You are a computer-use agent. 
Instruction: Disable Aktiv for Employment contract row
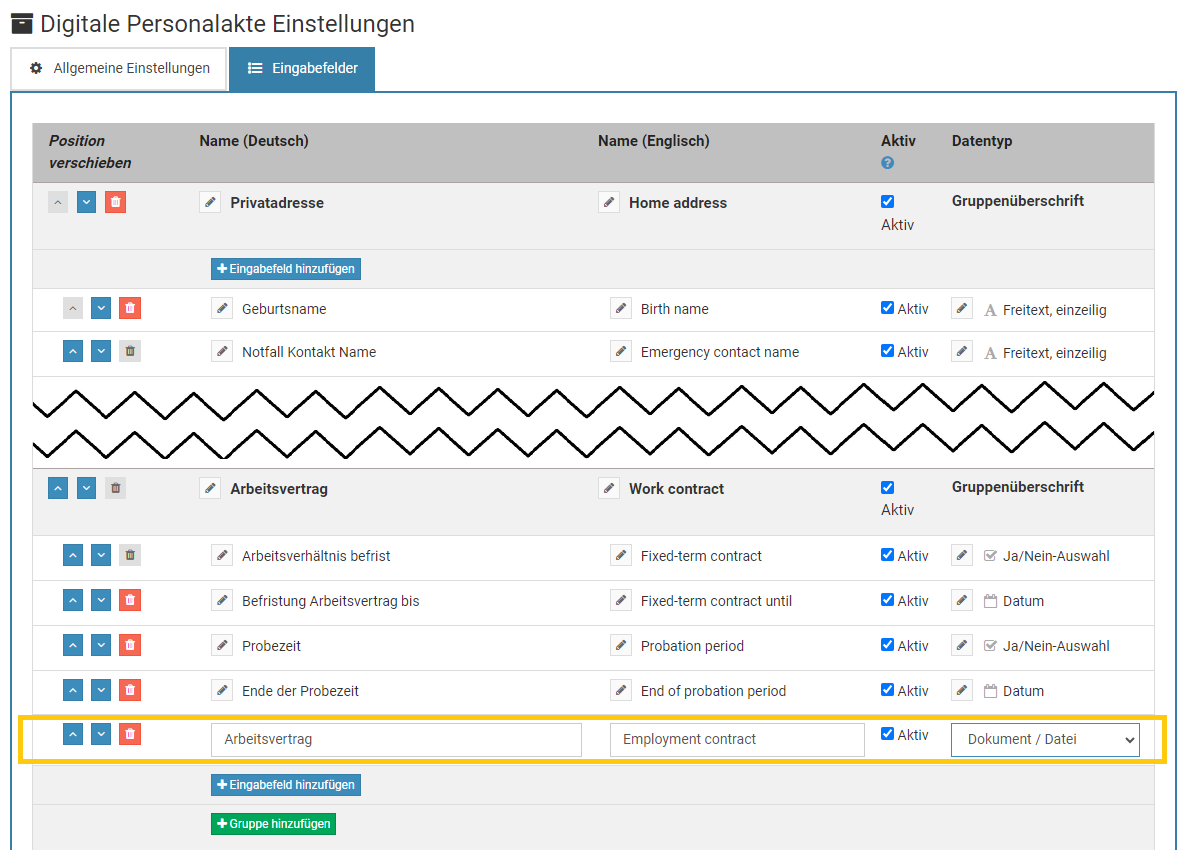tap(887, 734)
